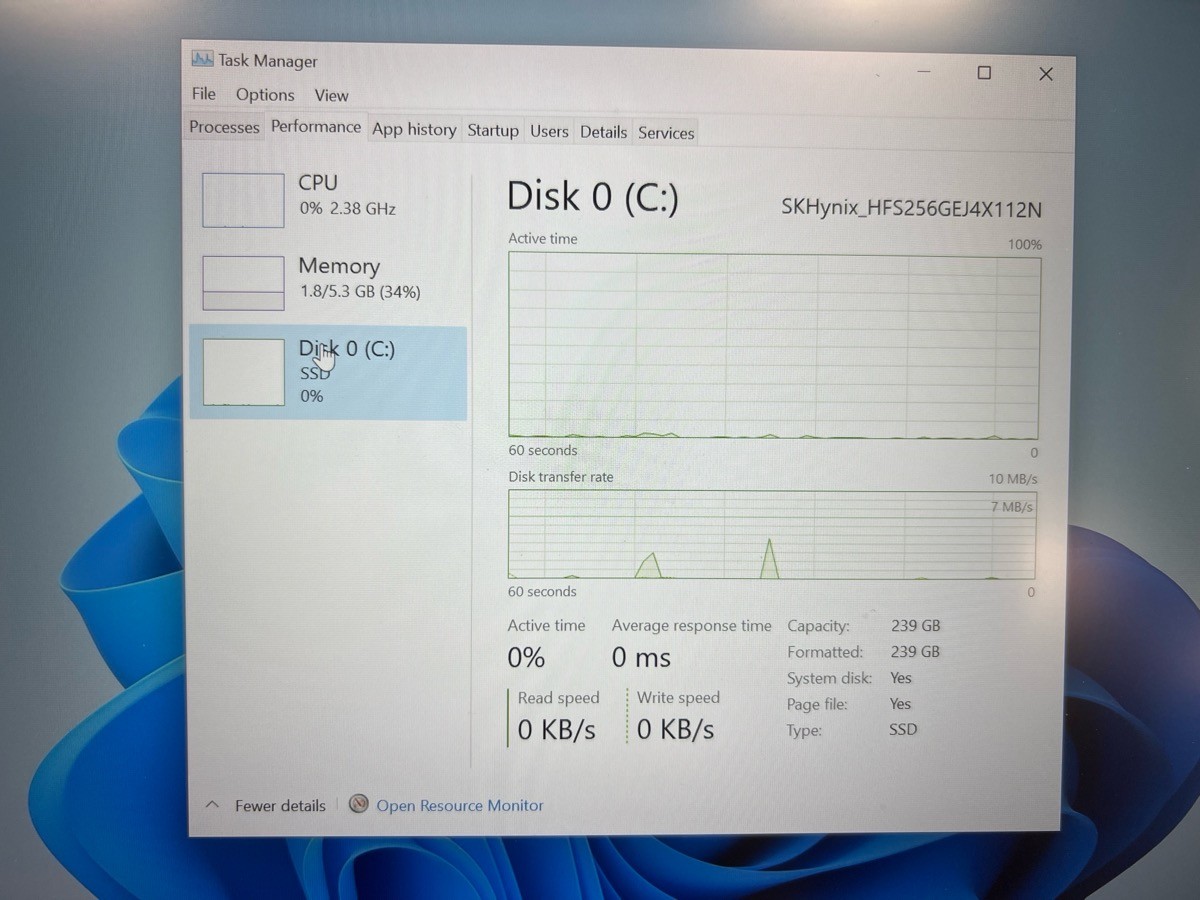Click the 10 MB/s scale label
1200x900 pixels.
pyautogui.click(x=1013, y=479)
